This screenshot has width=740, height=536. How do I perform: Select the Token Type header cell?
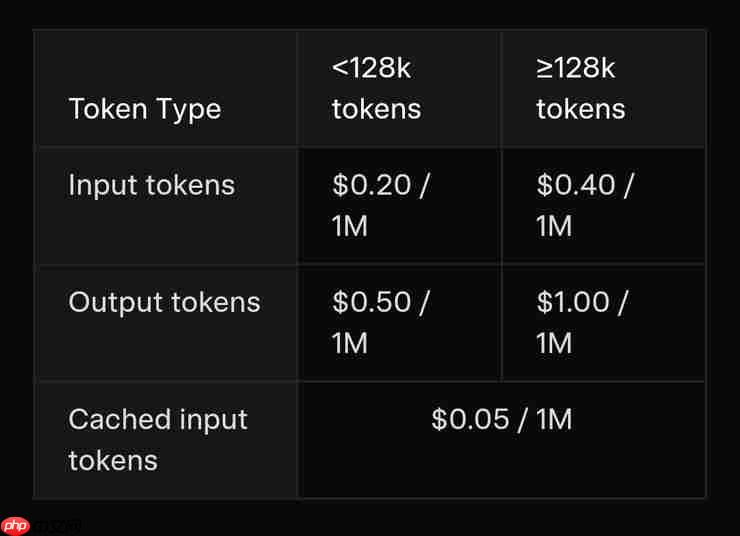pos(144,108)
